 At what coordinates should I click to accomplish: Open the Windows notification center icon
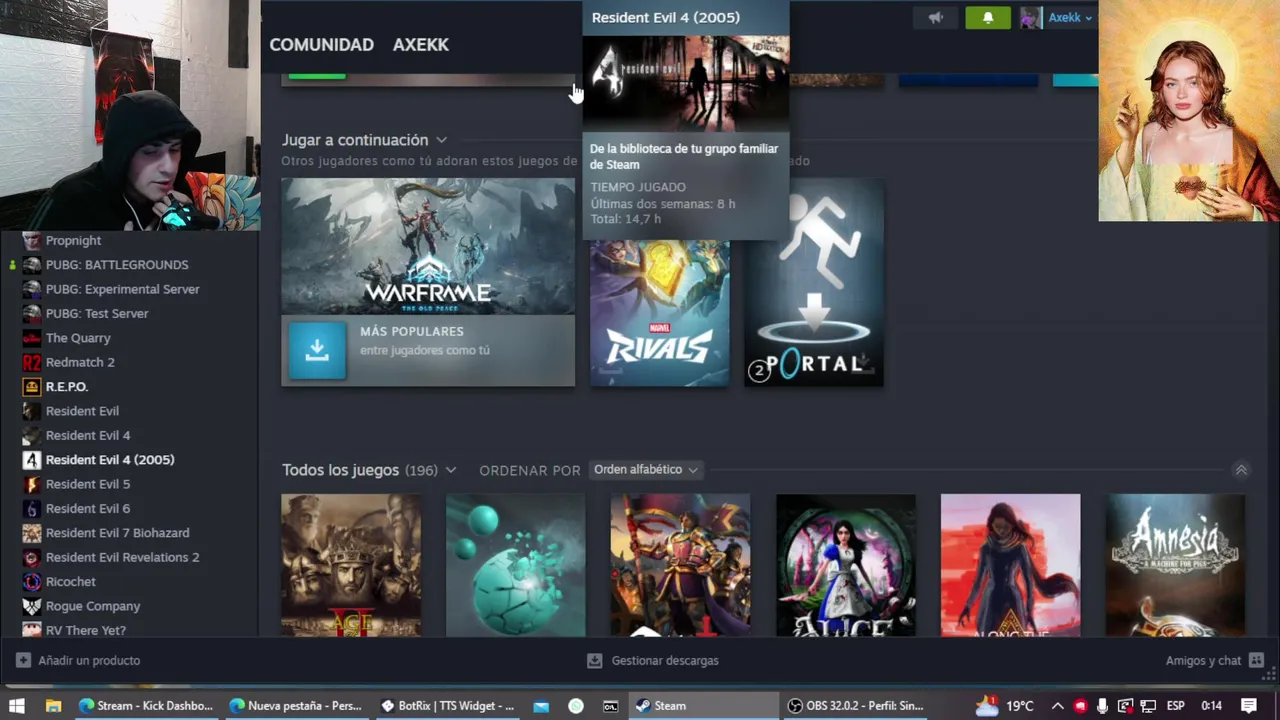tap(1249, 706)
